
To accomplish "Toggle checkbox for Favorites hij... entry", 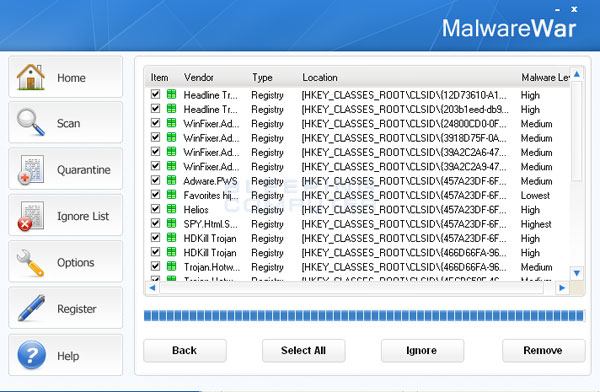I will click(155, 194).
